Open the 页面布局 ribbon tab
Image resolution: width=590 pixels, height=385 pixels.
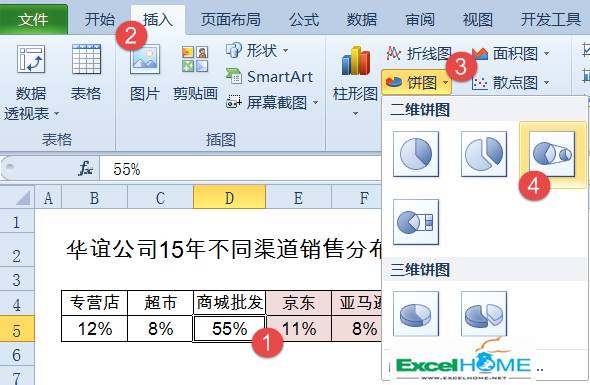click(231, 20)
